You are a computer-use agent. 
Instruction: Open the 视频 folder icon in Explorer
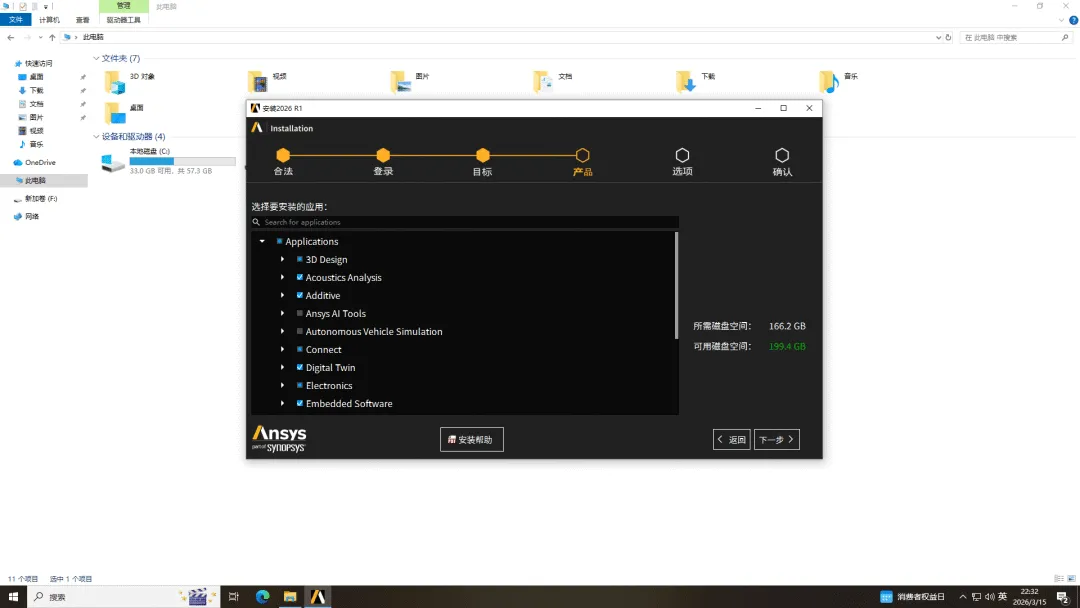point(258,83)
